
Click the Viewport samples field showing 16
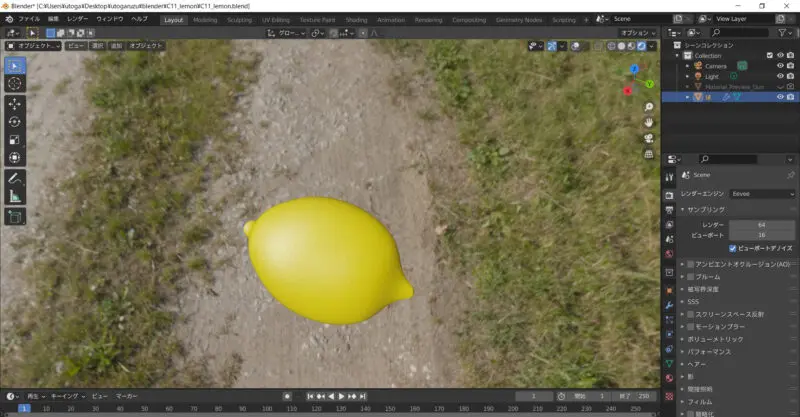pos(762,235)
